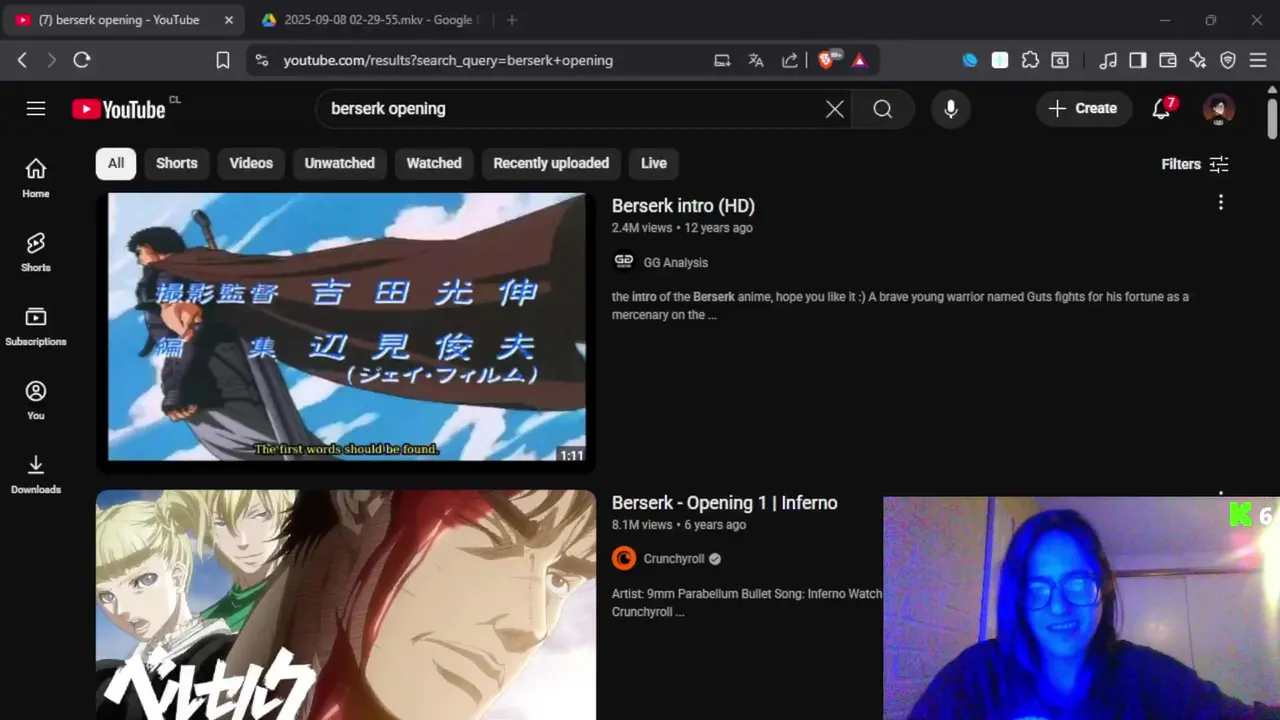This screenshot has height=720, width=1280.
Task: Open the Brave Shields lion icon
Action: [827, 60]
